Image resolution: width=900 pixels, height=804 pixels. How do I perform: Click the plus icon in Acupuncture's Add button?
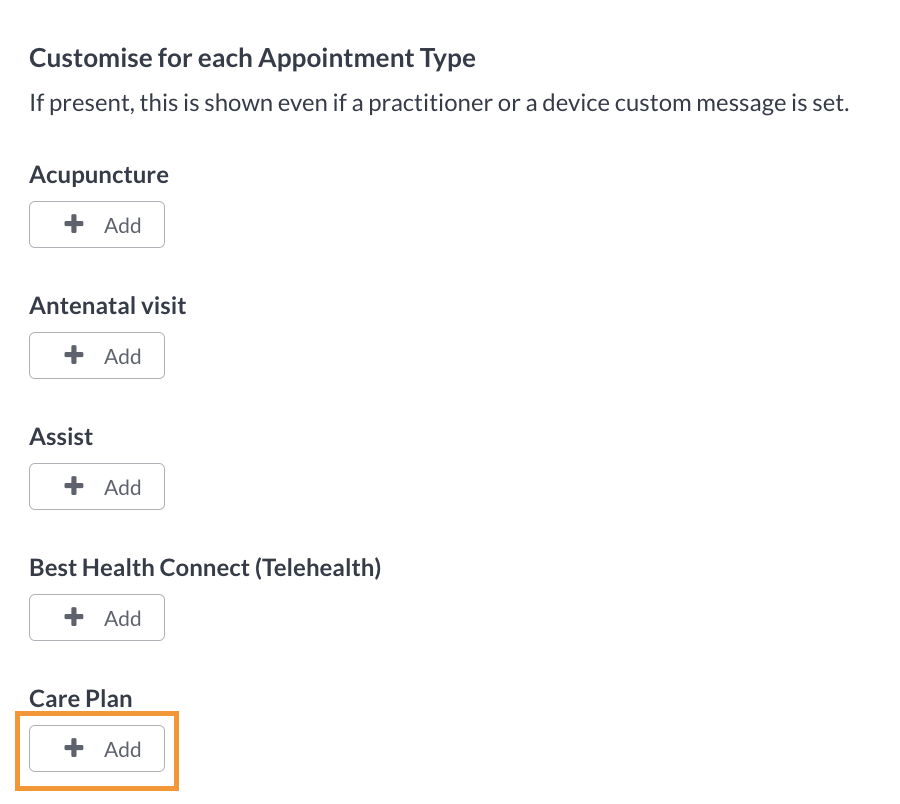[x=72, y=224]
